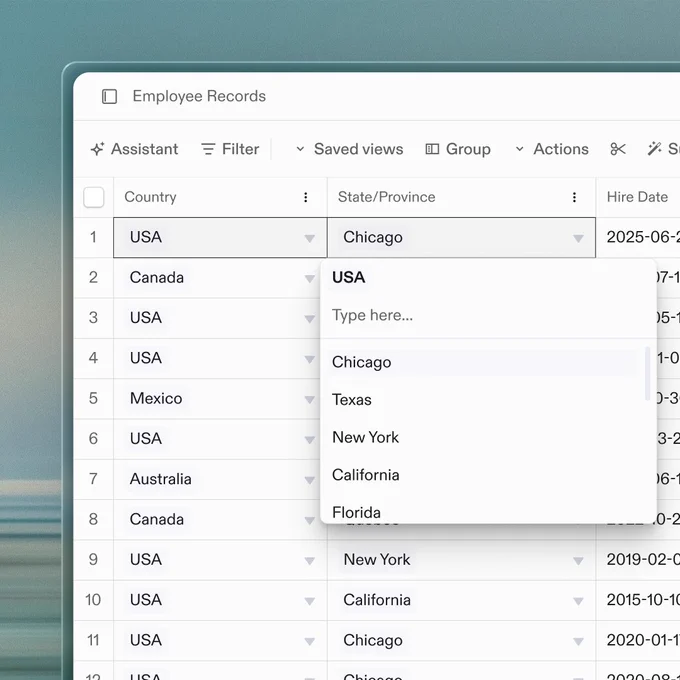Screen dimensions: 680x680
Task: Open Country dropdown arrow in row 1
Action: coord(310,238)
